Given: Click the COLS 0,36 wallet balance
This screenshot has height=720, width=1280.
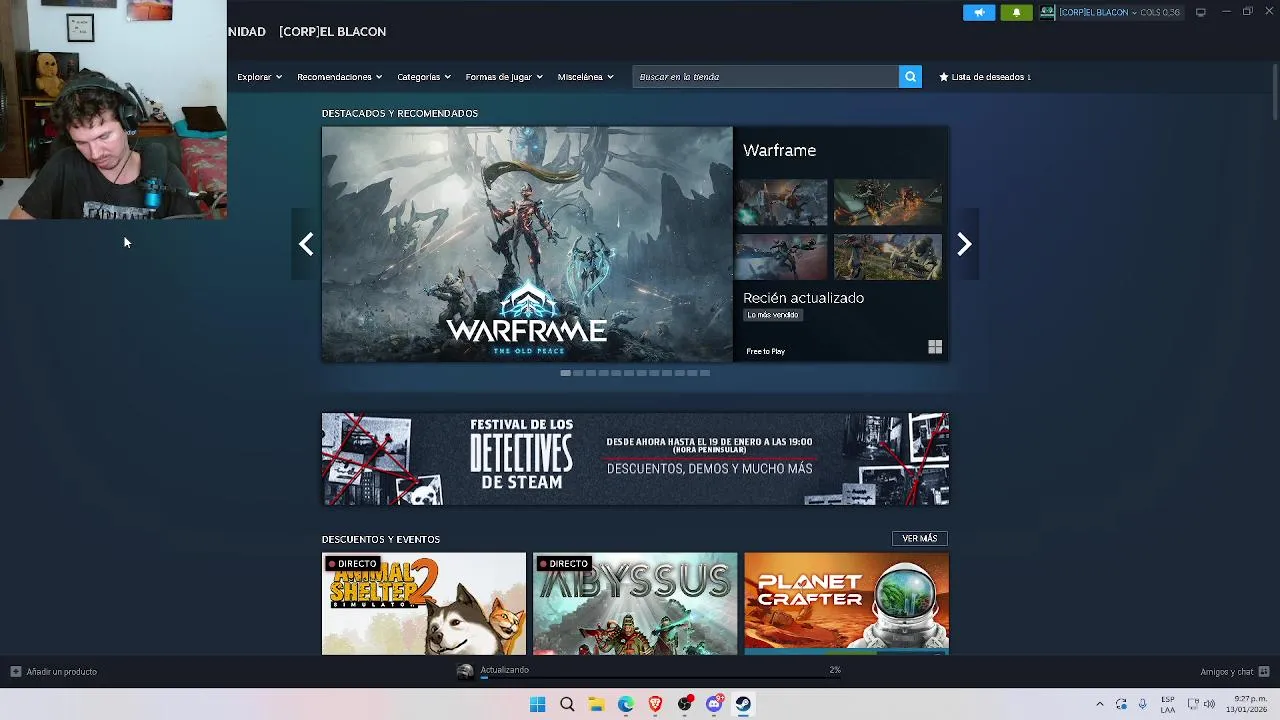Looking at the screenshot, I should coord(1160,12).
